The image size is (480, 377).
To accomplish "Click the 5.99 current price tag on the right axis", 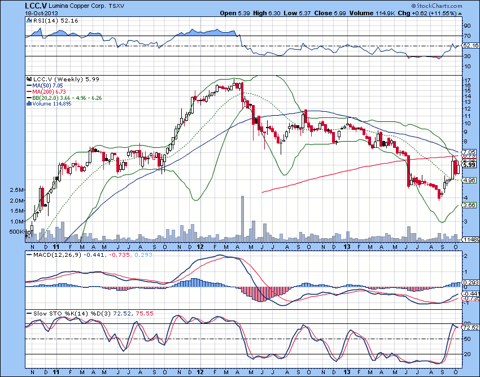I will (x=470, y=165).
